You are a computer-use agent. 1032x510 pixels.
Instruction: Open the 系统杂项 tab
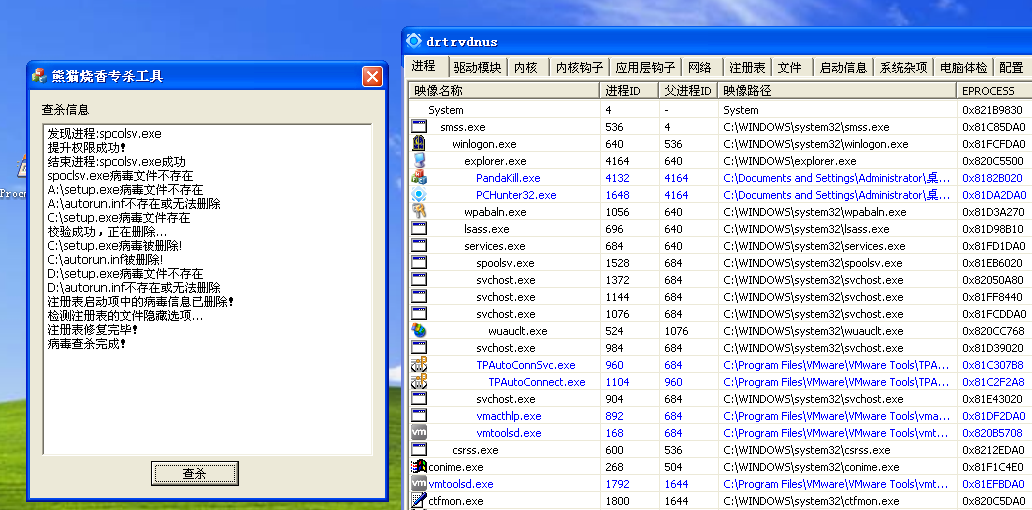pos(904,67)
